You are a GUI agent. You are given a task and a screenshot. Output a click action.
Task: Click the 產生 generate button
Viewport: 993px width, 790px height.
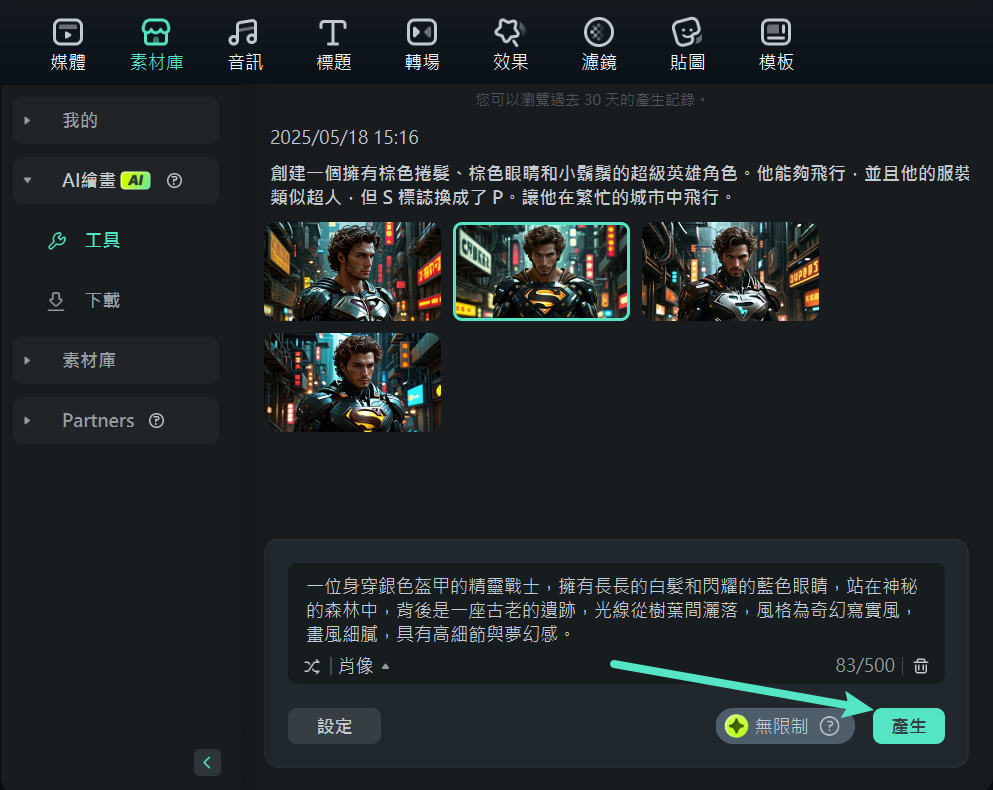pos(909,726)
